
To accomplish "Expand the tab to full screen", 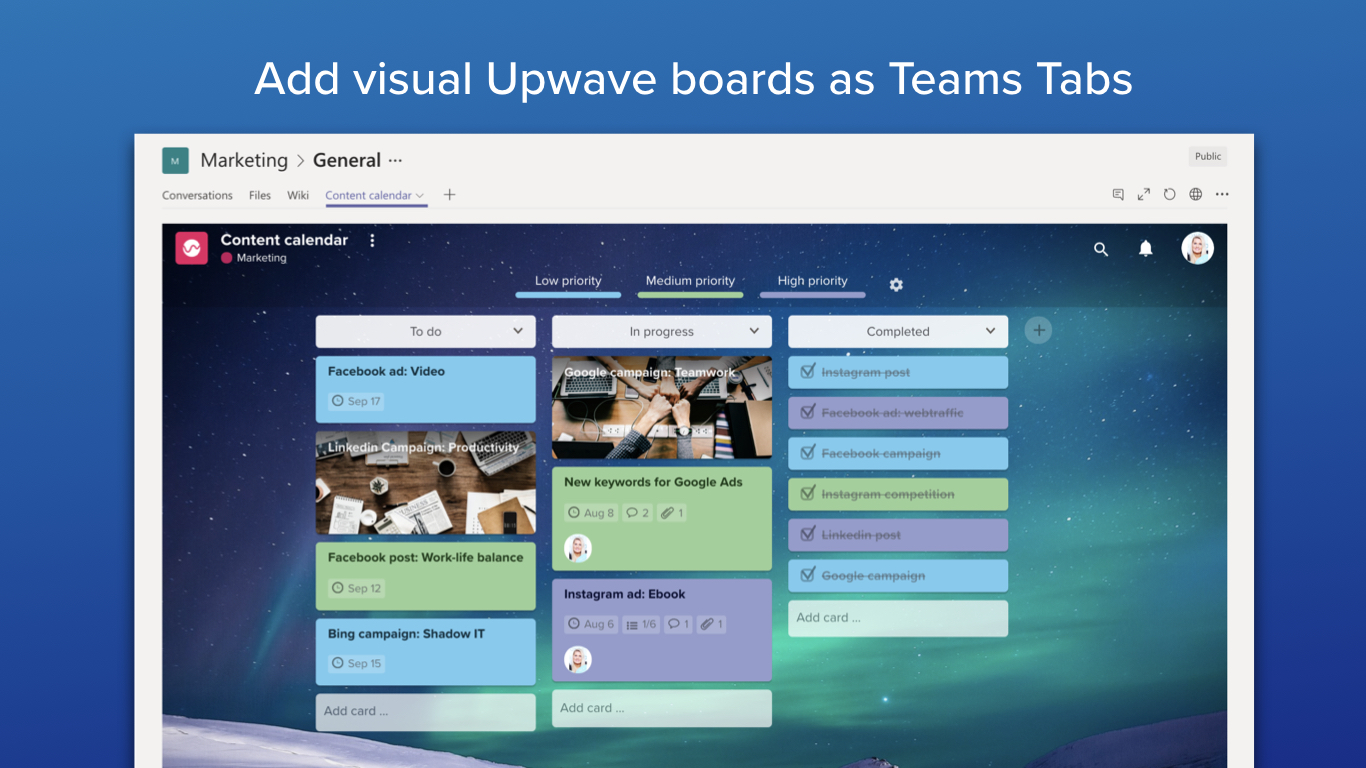I will tap(1144, 194).
